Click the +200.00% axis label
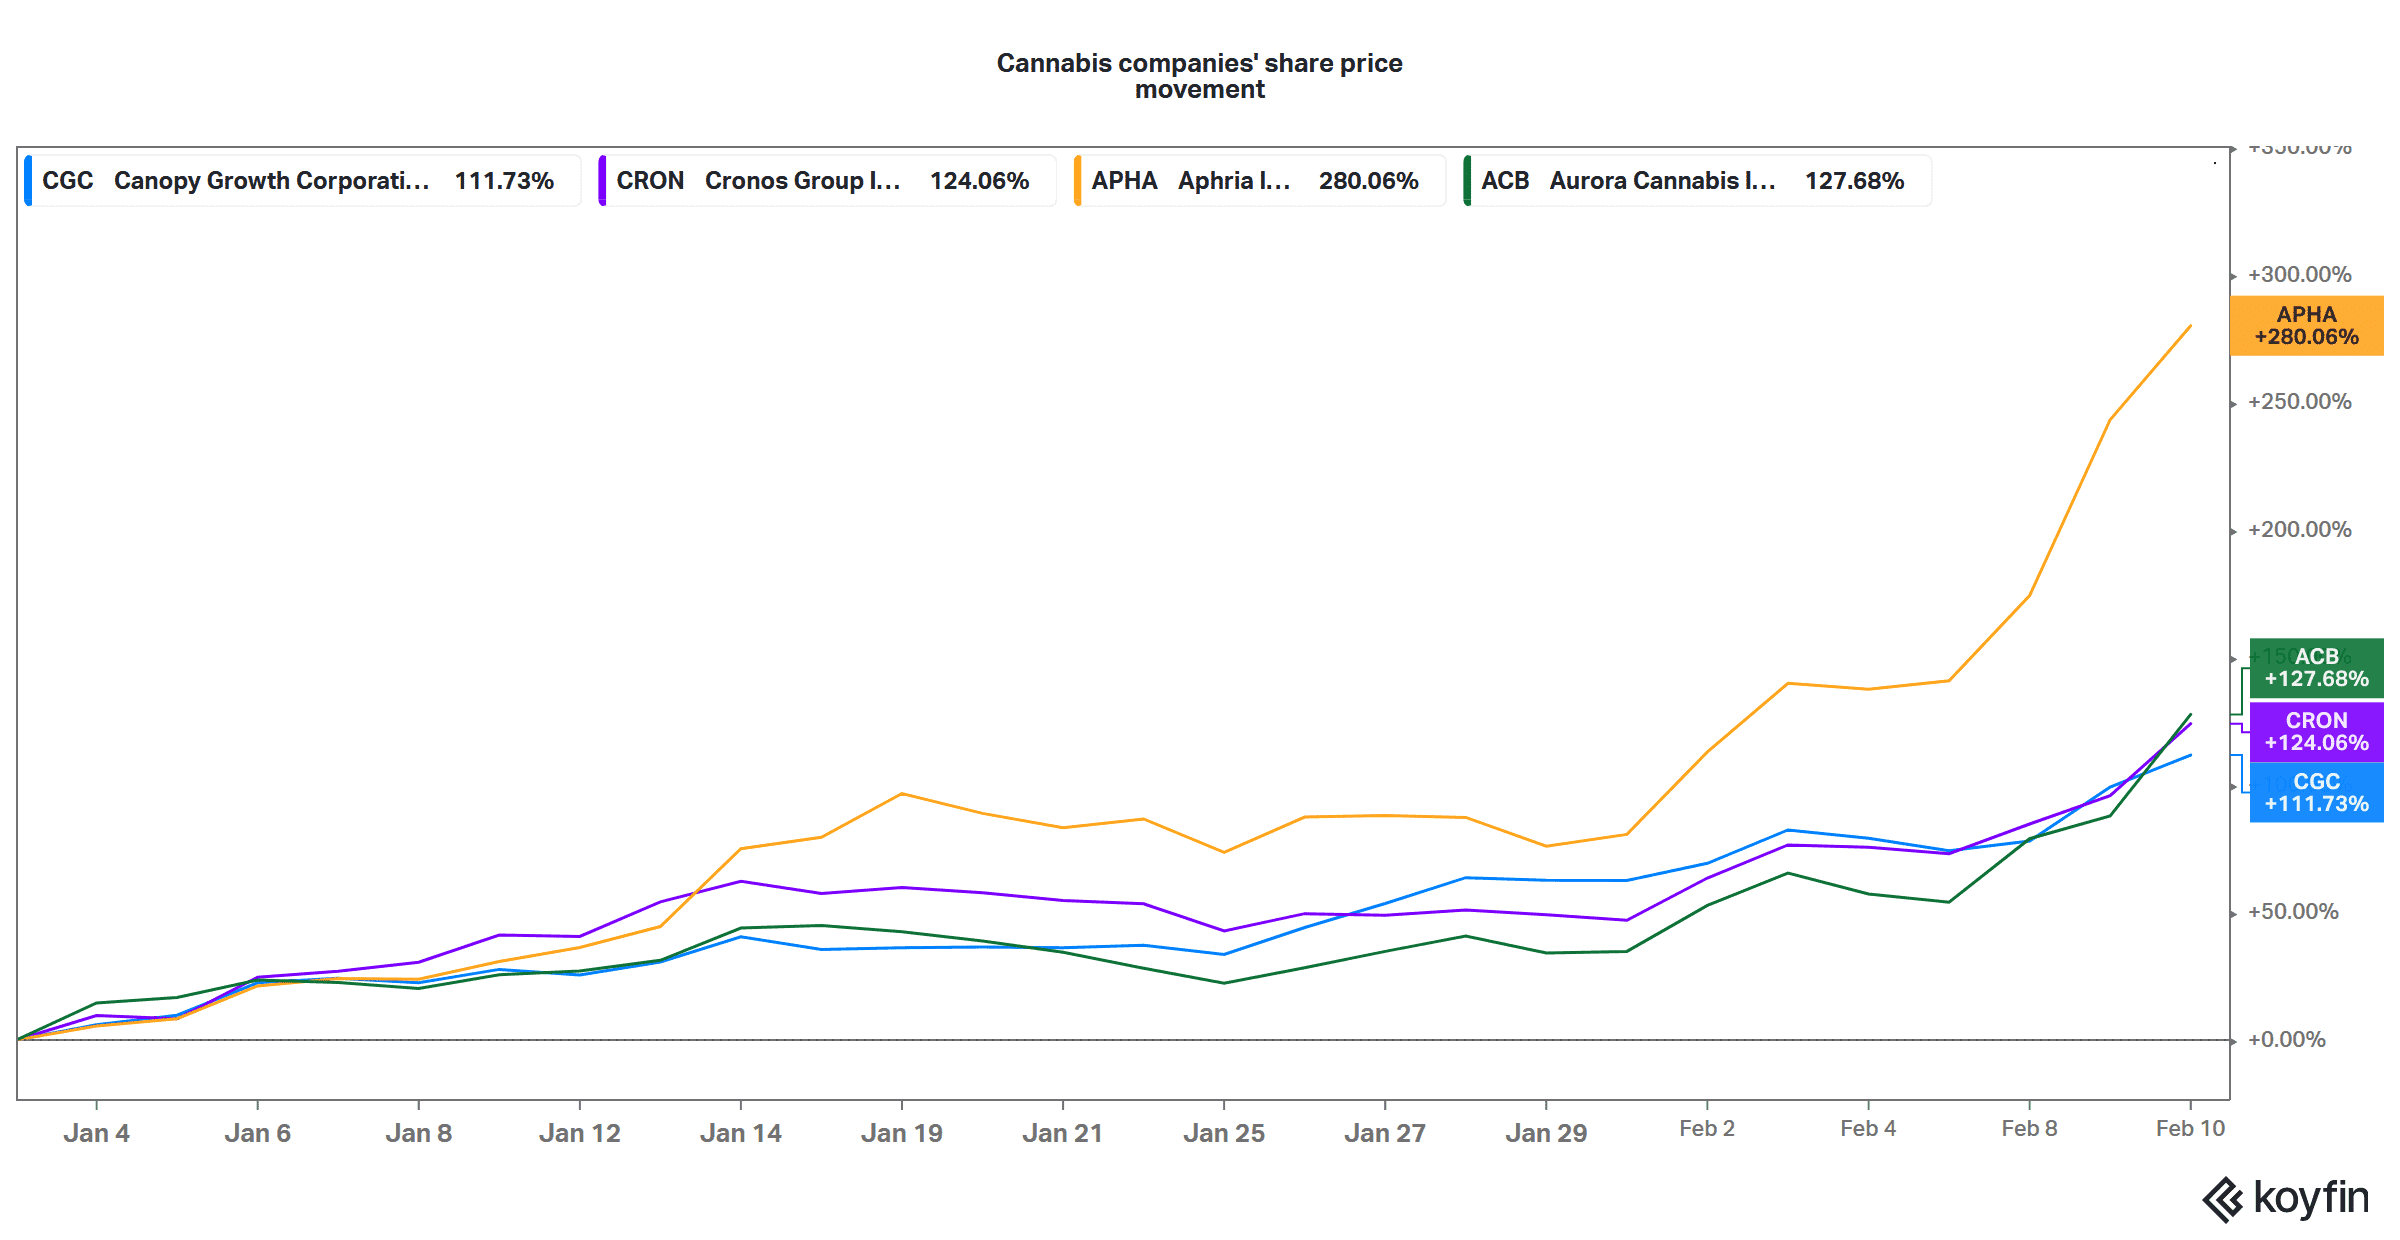This screenshot has height=1240, width=2400. pyautogui.click(x=2299, y=530)
